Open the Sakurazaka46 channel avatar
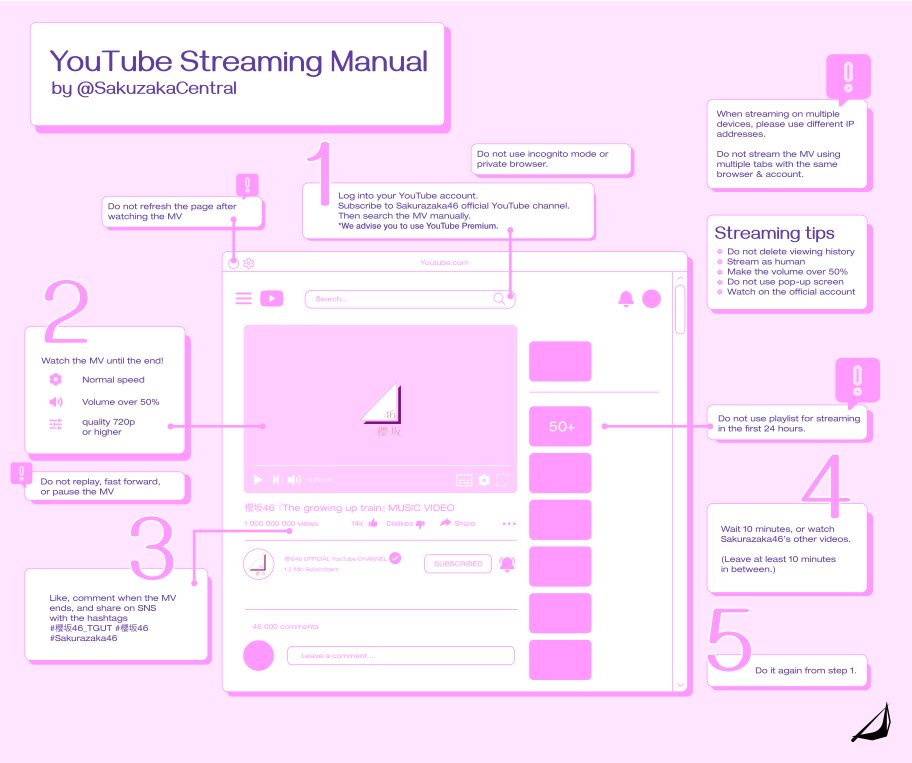The height and width of the screenshot is (763, 912). (x=258, y=564)
